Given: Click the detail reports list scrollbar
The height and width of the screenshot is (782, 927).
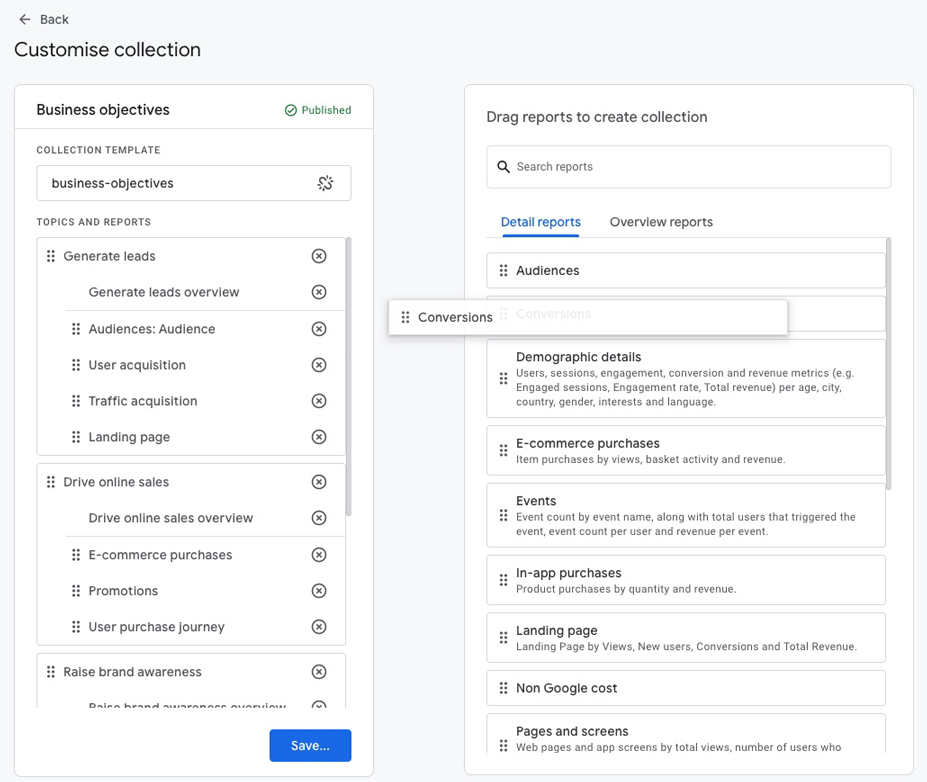Looking at the screenshot, I should coord(889,364).
